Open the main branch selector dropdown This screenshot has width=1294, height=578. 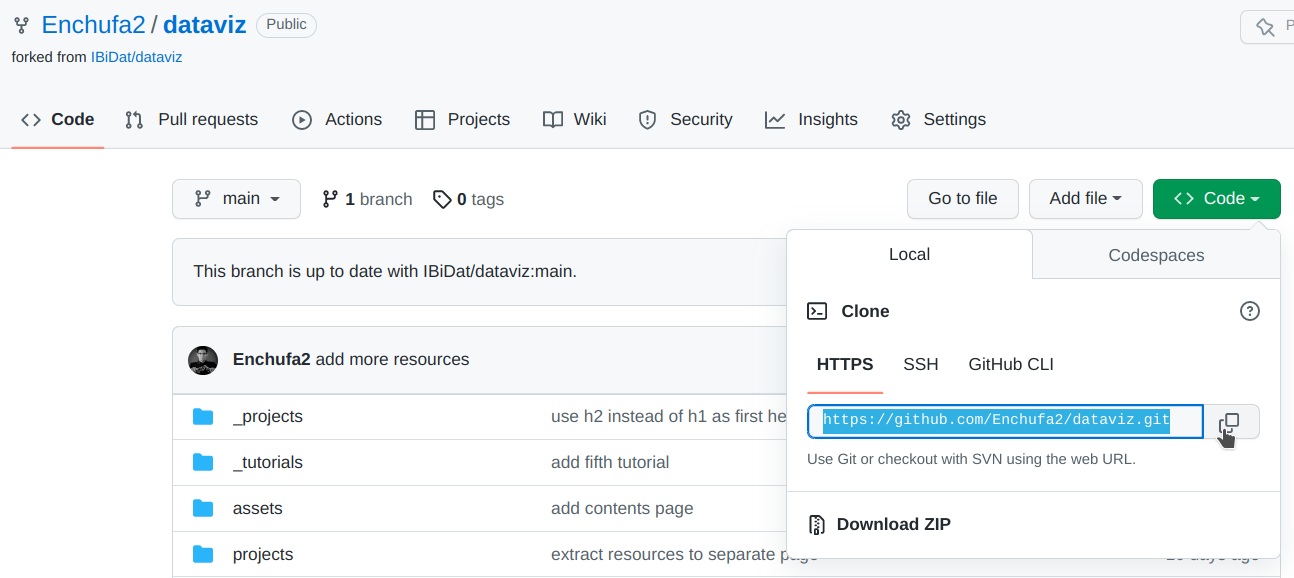click(x=236, y=199)
